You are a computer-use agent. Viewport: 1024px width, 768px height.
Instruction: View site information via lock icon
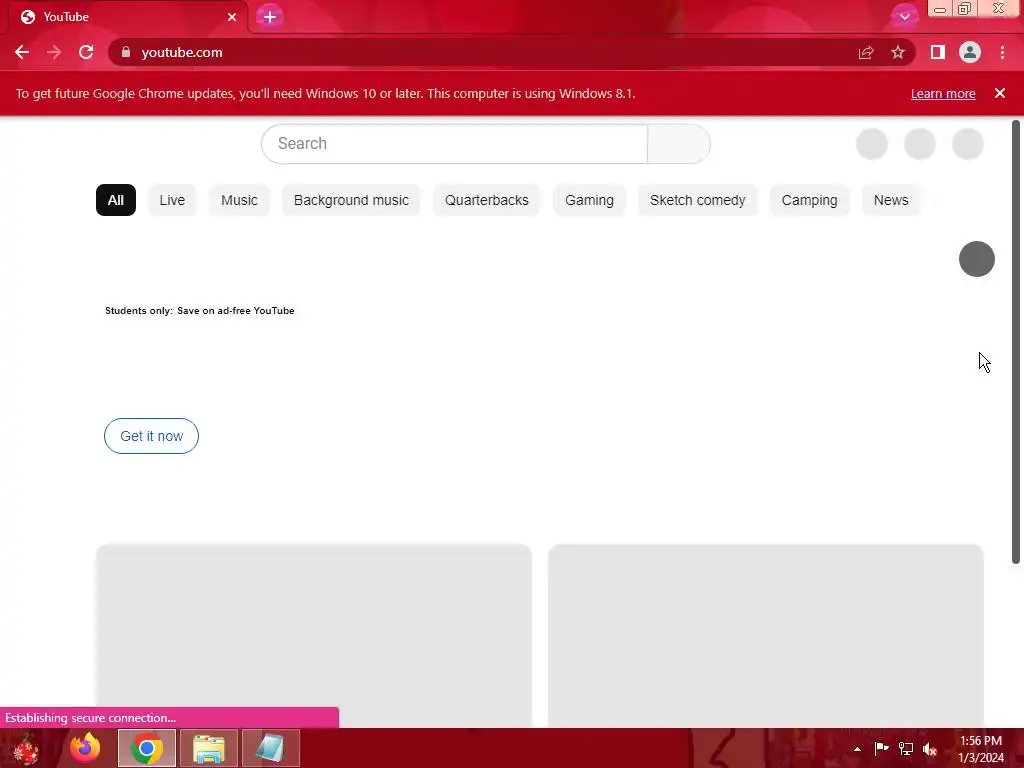click(x=126, y=52)
